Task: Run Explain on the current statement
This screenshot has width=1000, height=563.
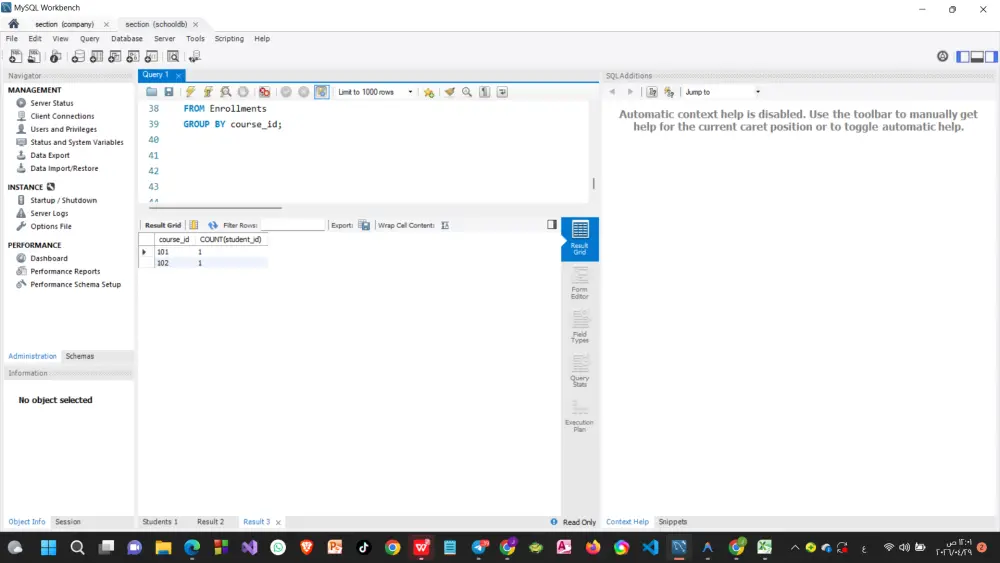Action: tap(225, 92)
